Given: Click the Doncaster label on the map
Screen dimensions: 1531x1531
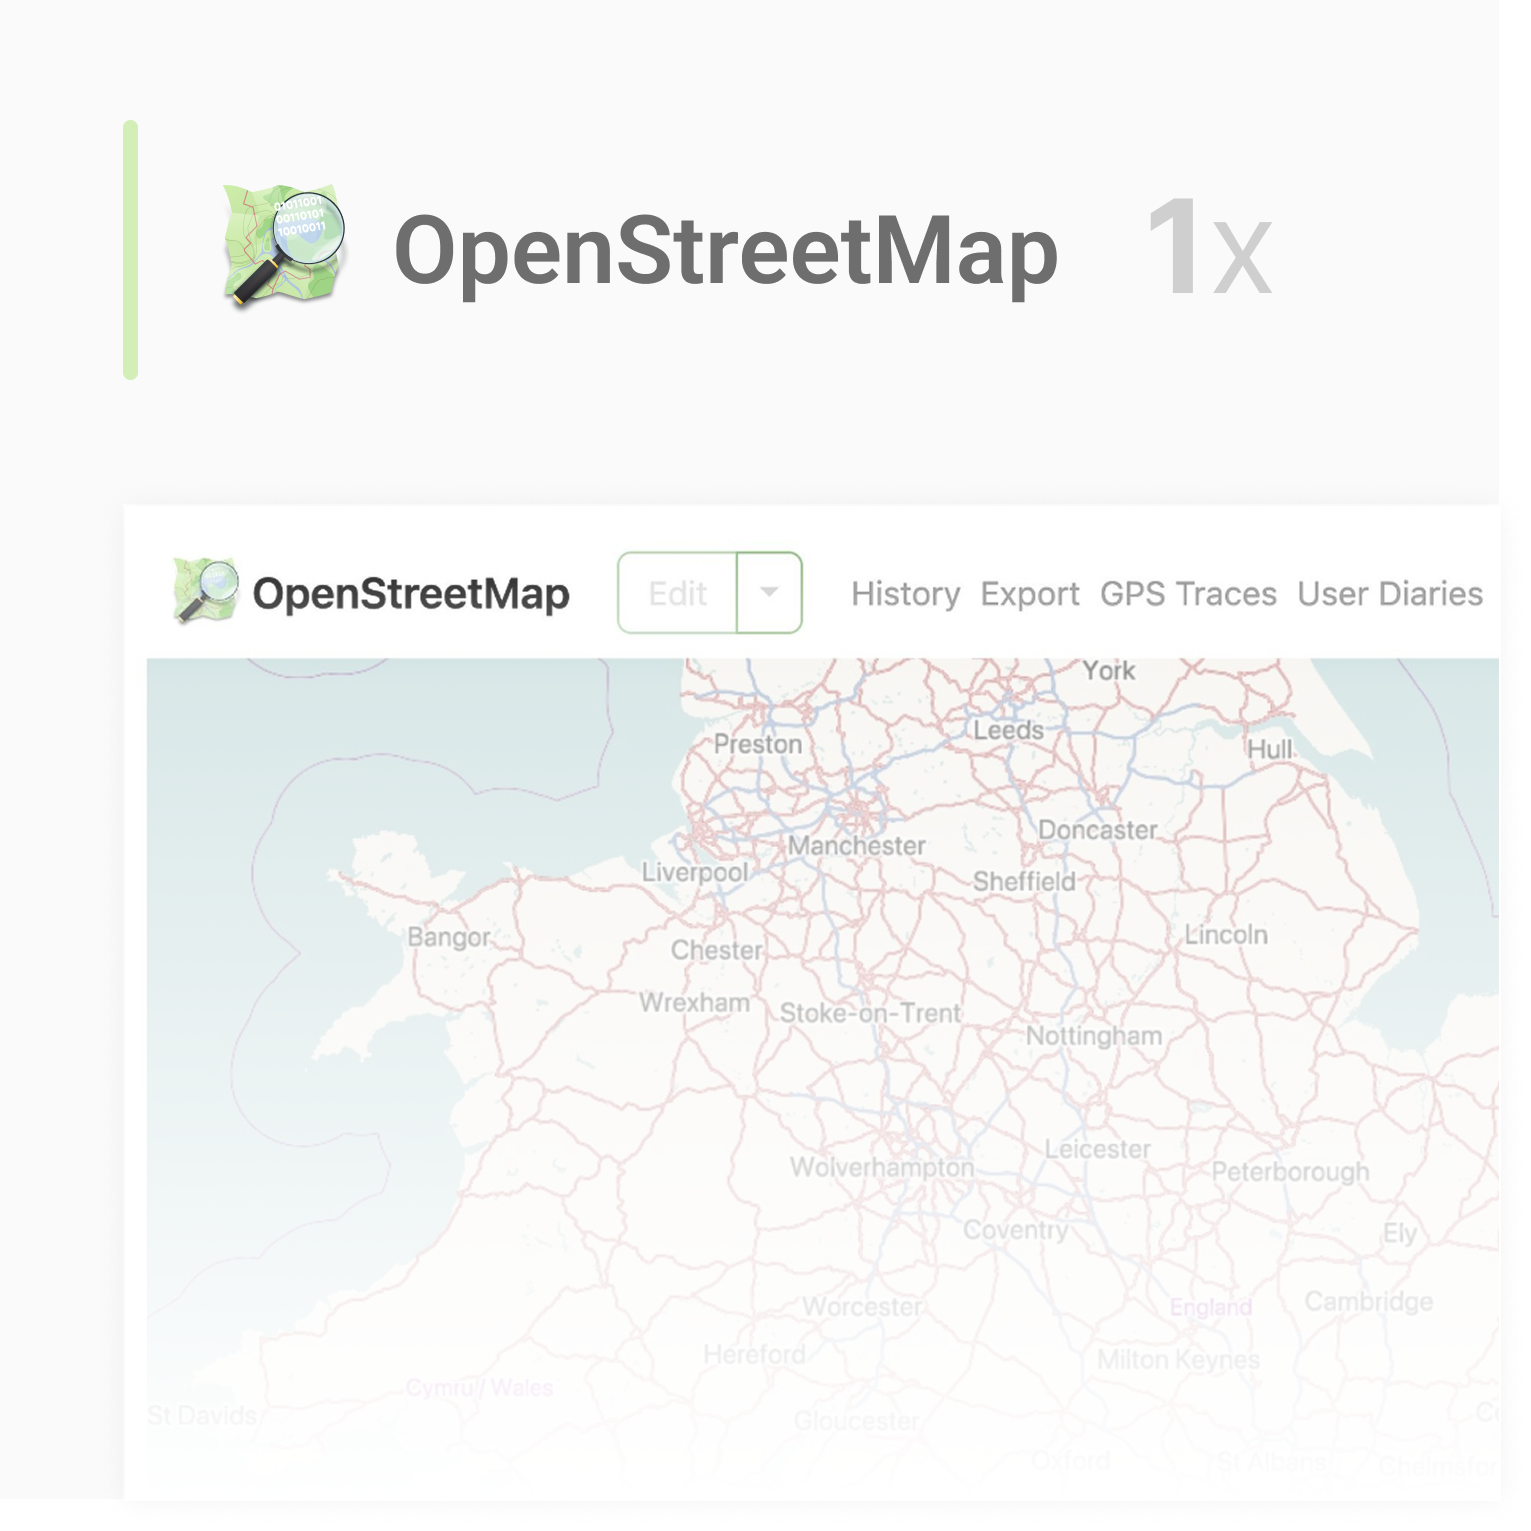Looking at the screenshot, I should [1098, 831].
